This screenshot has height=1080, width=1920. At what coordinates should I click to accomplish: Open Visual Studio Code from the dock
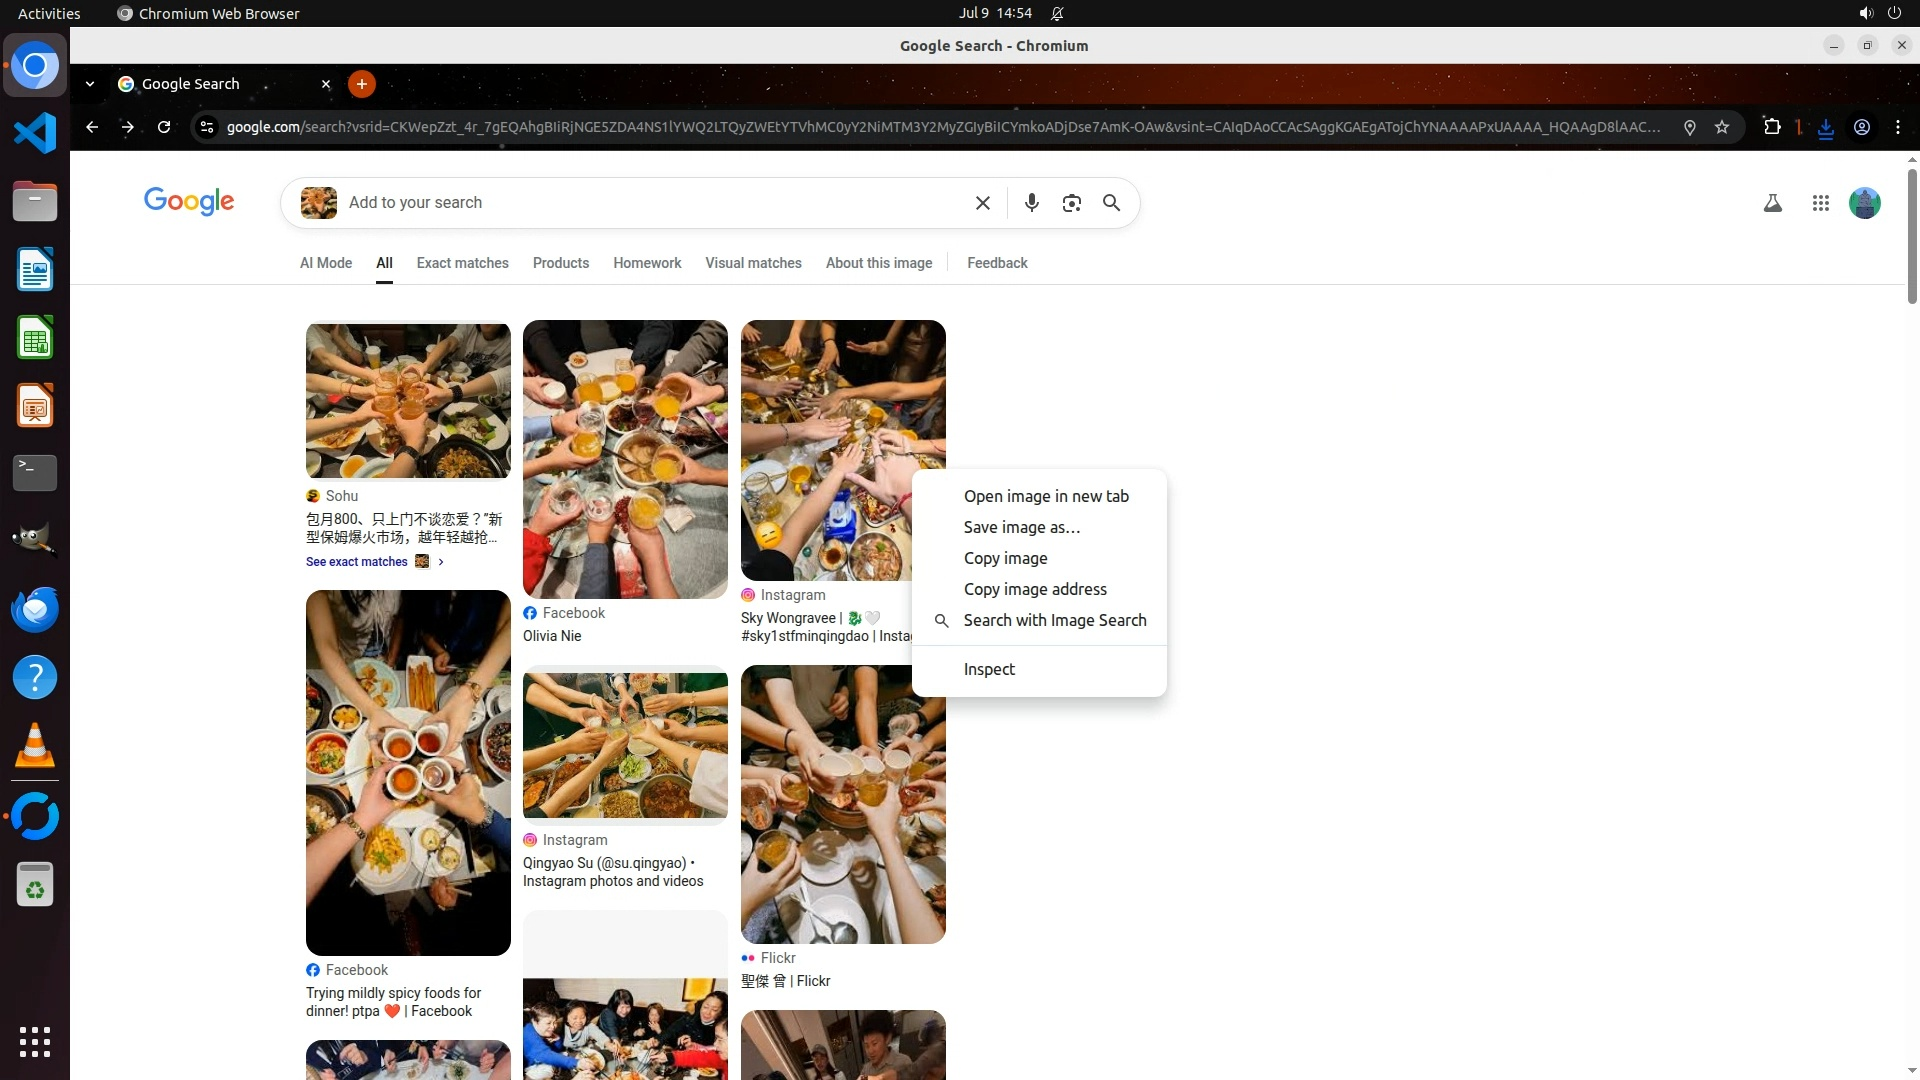[35, 133]
